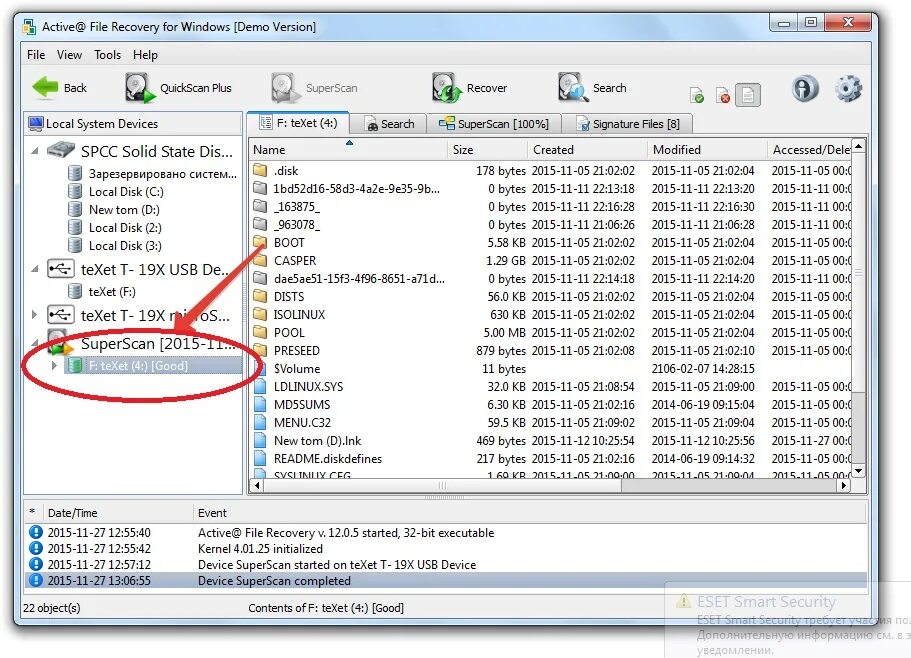911x658 pixels.
Task: Select Local Disk (3:) volume
Action: pos(125,246)
